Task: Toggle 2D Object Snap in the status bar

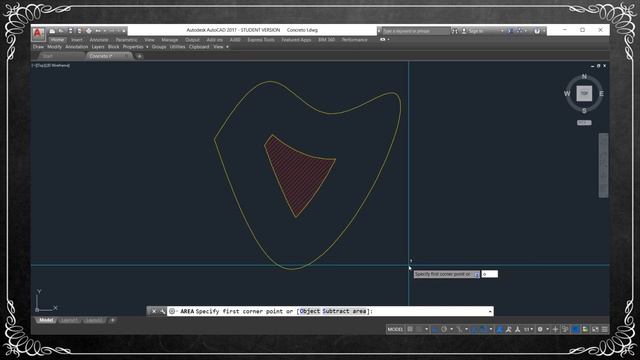Action: tap(483, 329)
